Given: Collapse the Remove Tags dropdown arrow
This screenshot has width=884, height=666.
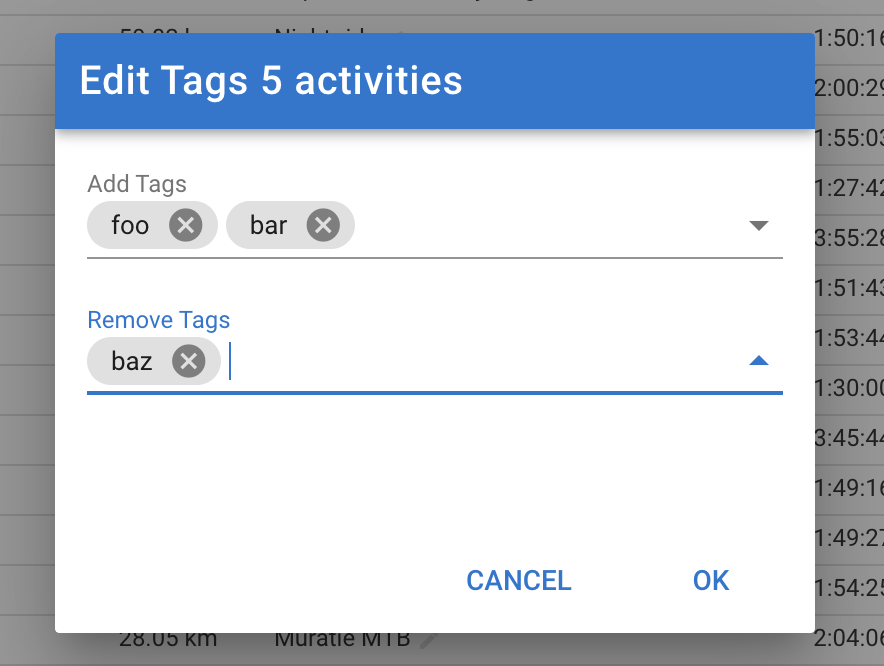Looking at the screenshot, I should pyautogui.click(x=759, y=360).
